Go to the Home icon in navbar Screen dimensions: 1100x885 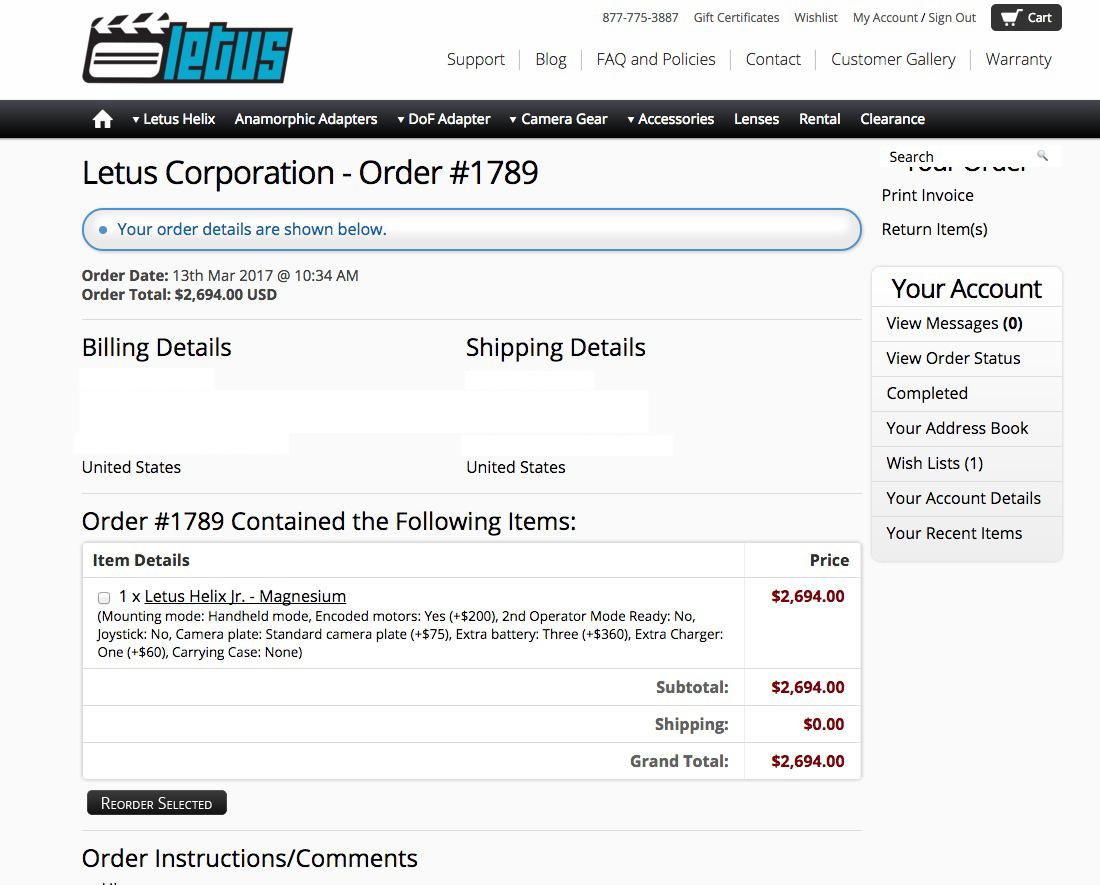tap(102, 119)
